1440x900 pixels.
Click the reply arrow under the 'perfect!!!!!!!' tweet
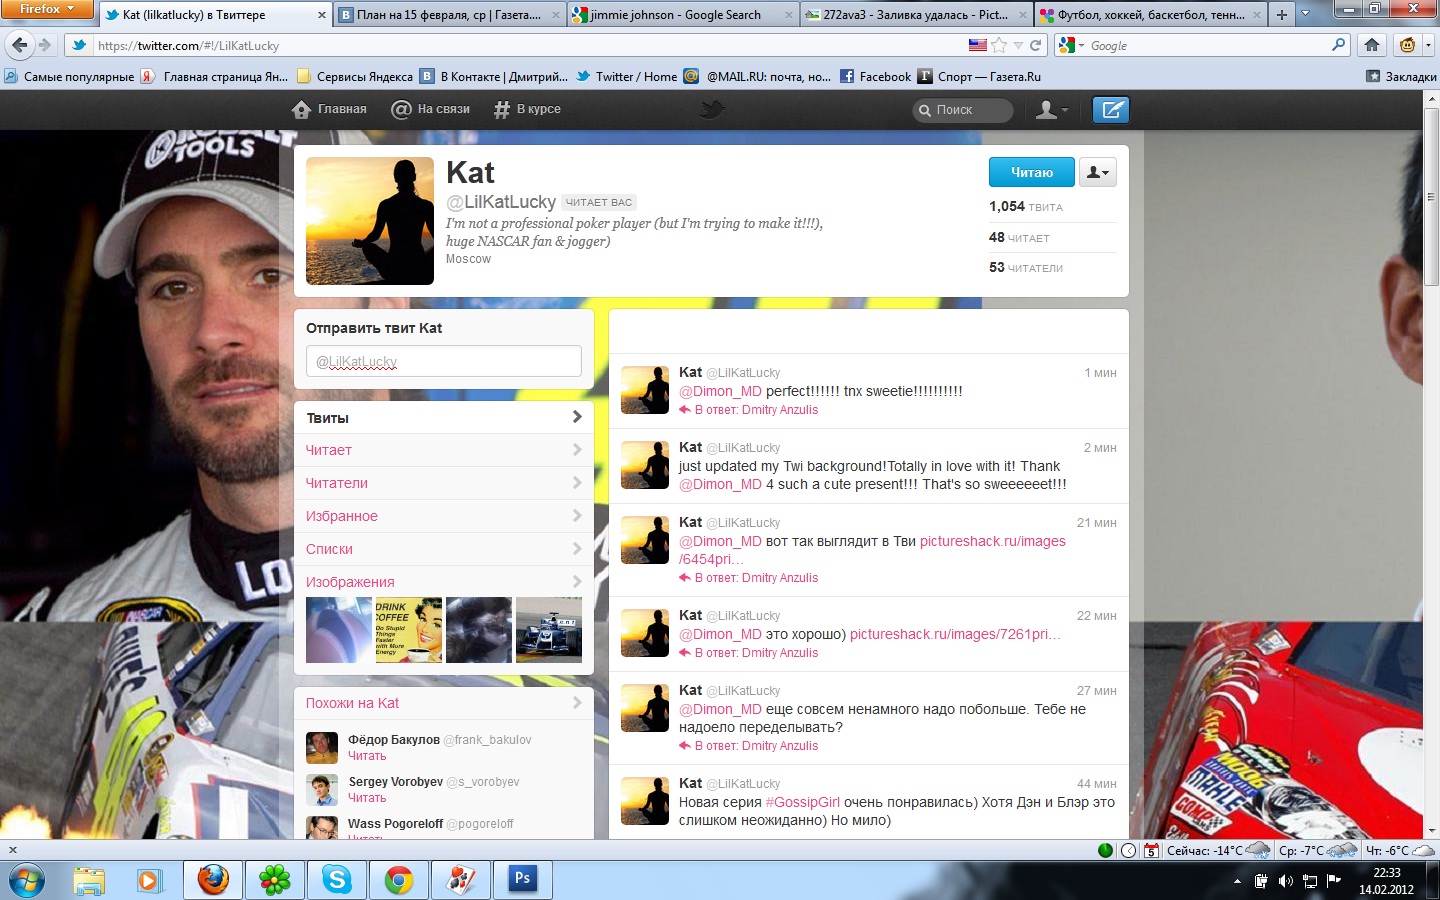click(x=685, y=410)
